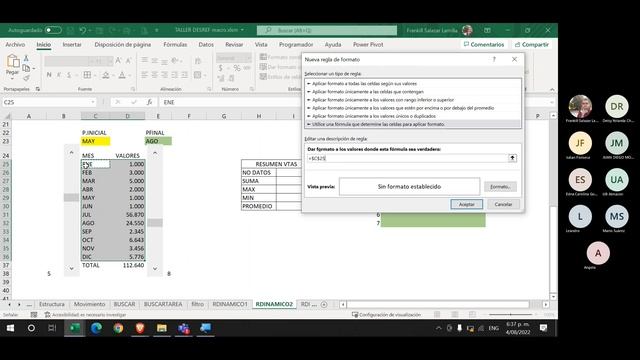Click the Windows Start button

point(10,328)
